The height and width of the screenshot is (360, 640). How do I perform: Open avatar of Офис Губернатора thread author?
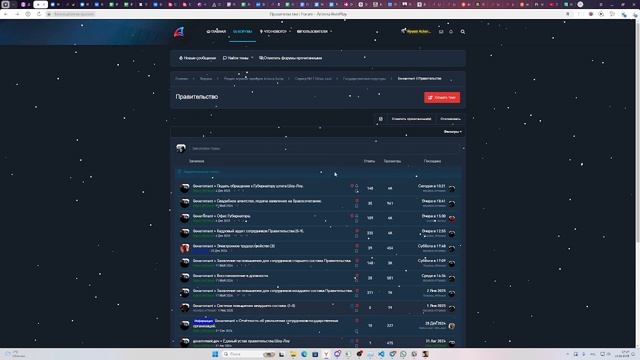(184, 218)
